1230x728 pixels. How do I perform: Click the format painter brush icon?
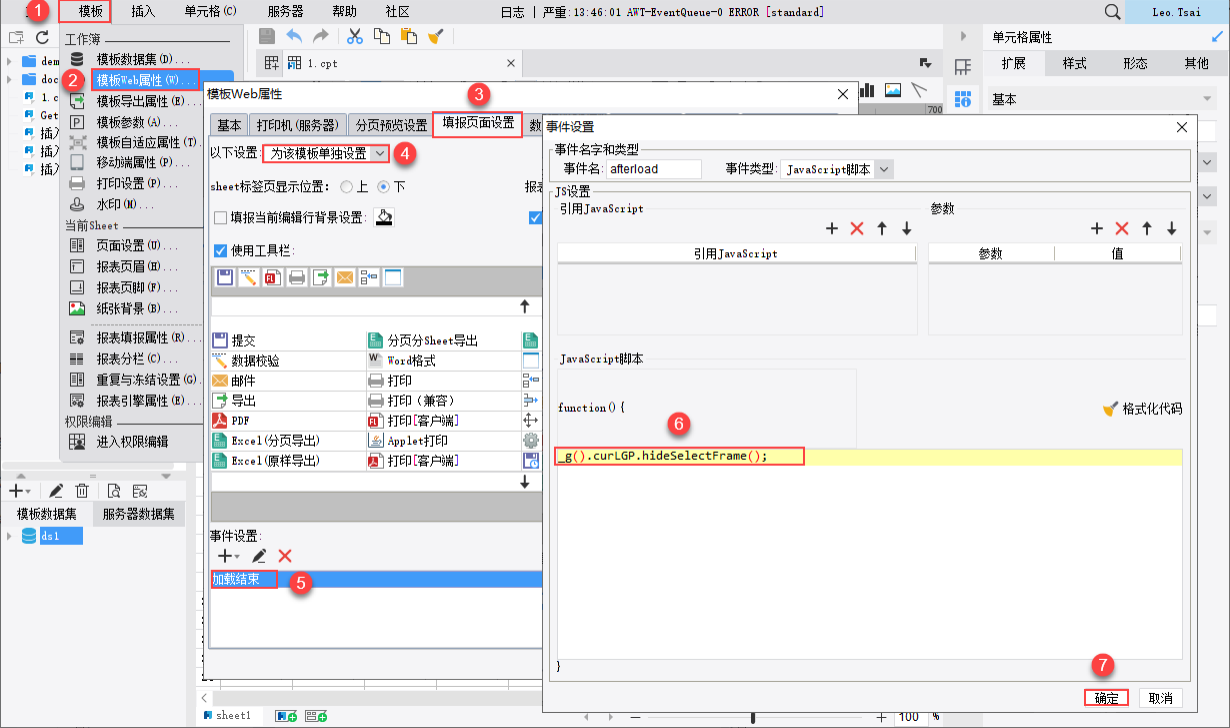pyautogui.click(x=435, y=36)
